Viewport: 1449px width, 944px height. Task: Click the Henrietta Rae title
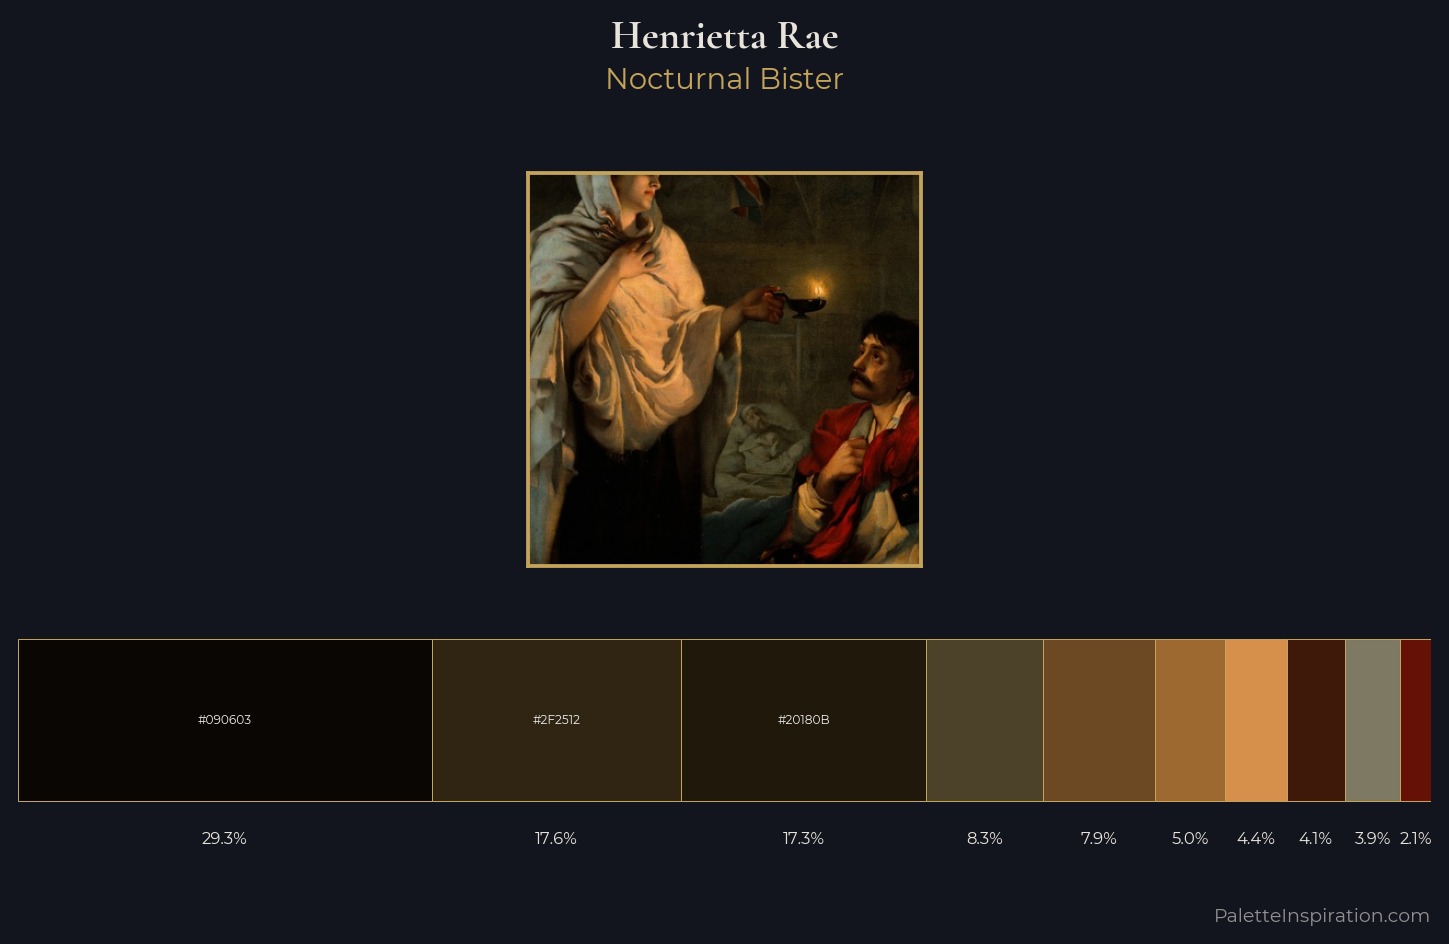point(724,36)
